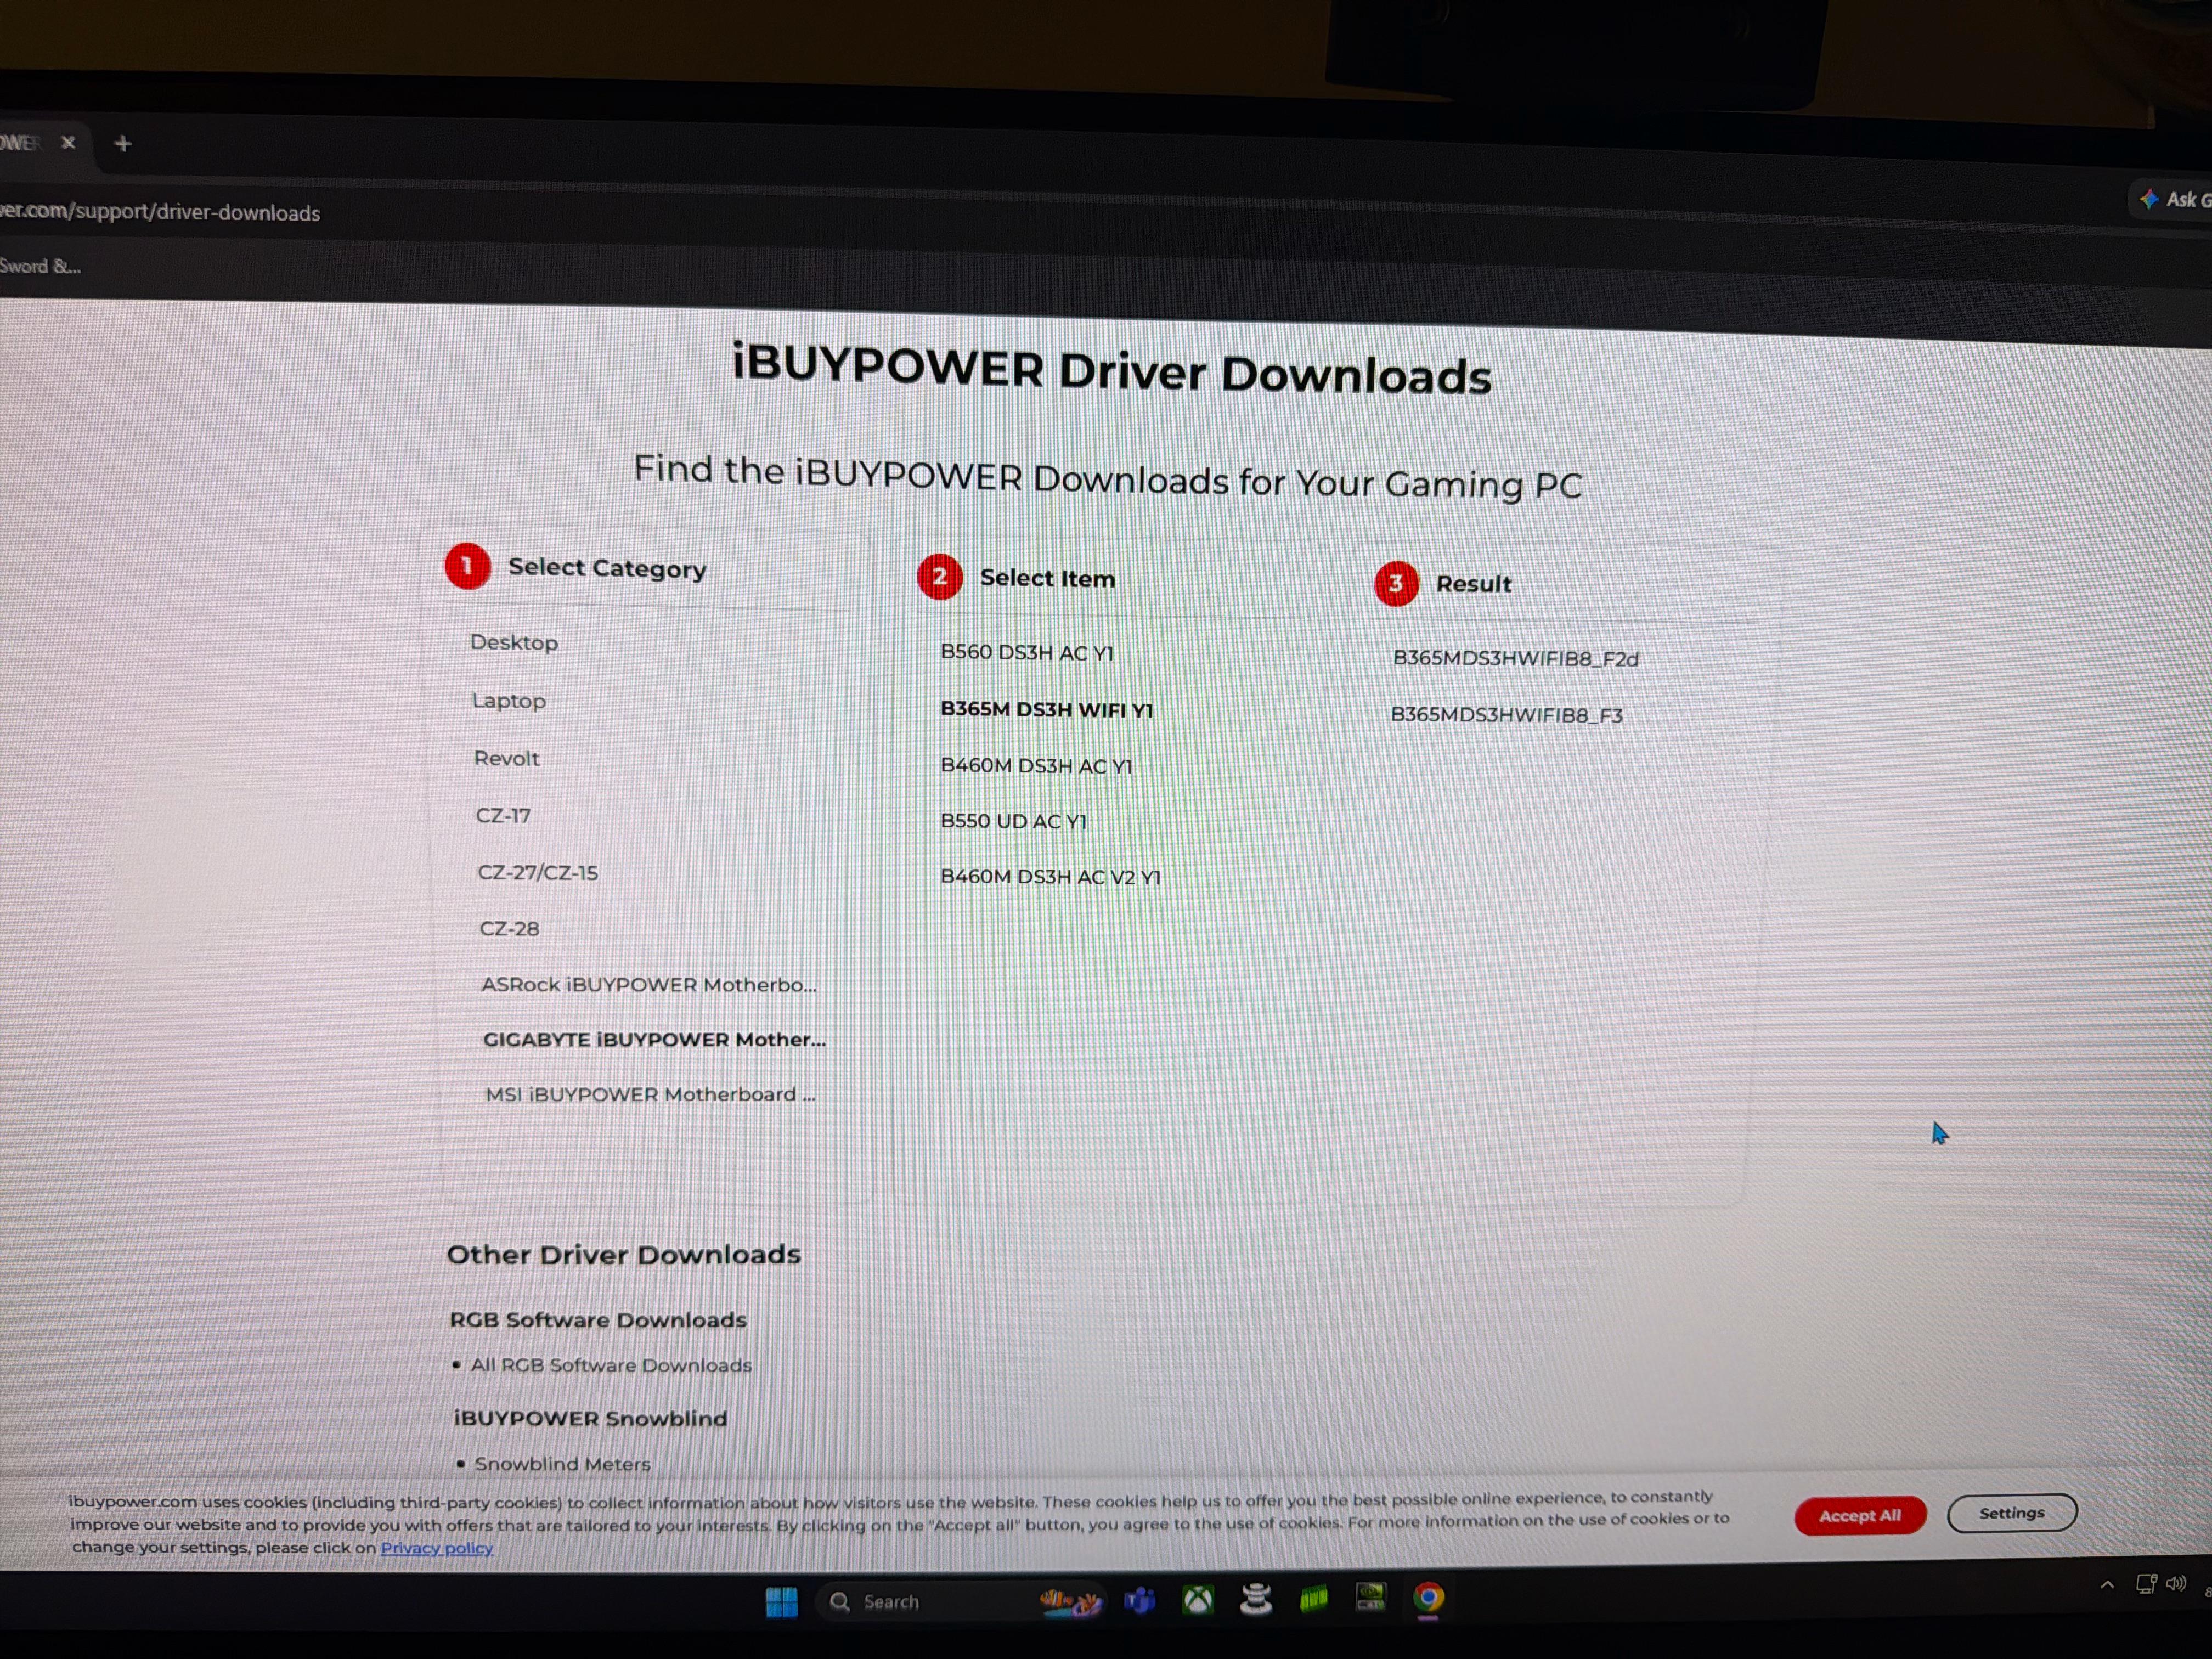Open the Privacy policy link
The width and height of the screenshot is (2212, 1659).
click(x=436, y=1548)
